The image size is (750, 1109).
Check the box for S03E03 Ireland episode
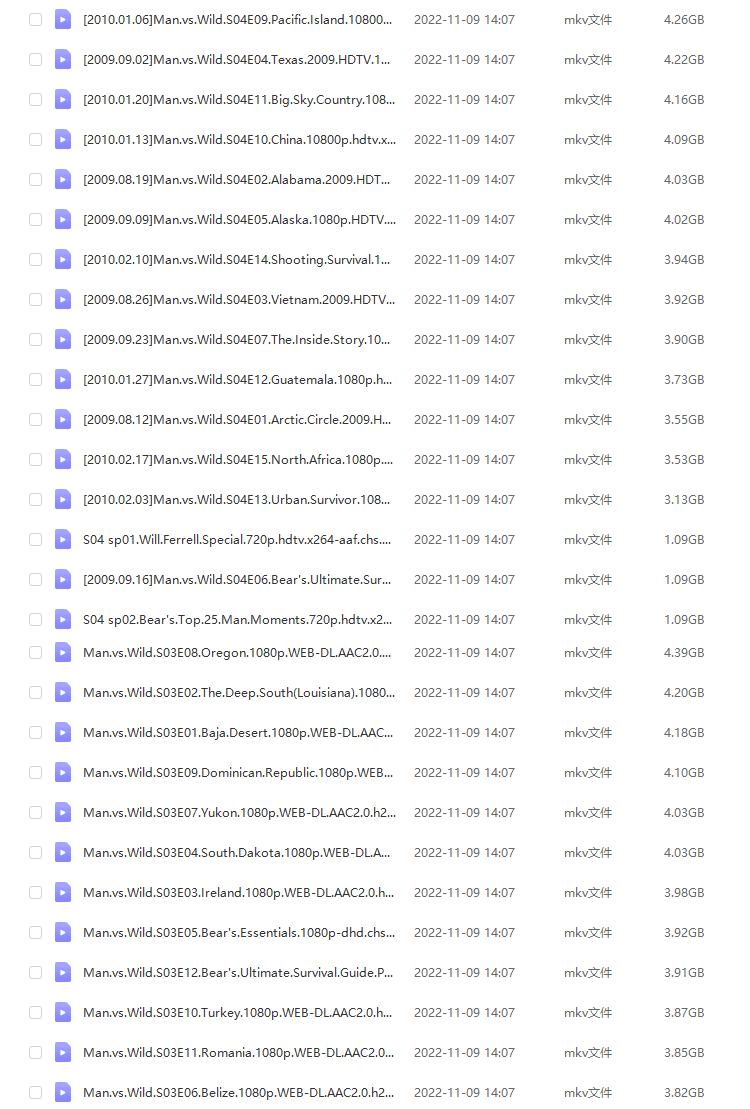click(36, 892)
